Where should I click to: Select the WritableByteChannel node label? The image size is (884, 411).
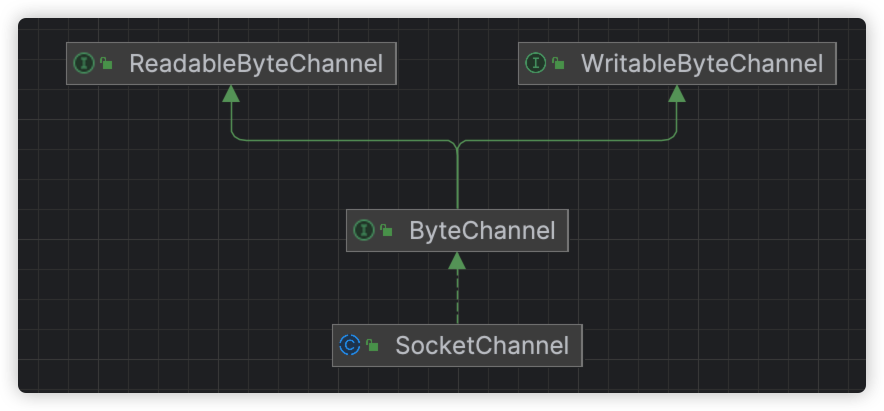pos(702,64)
